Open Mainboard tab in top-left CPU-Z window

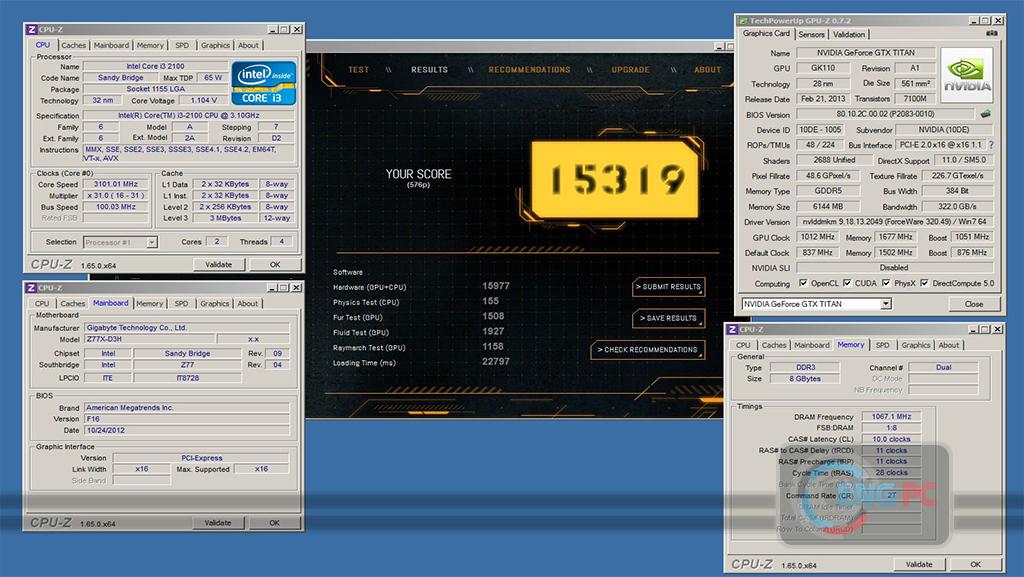point(111,46)
